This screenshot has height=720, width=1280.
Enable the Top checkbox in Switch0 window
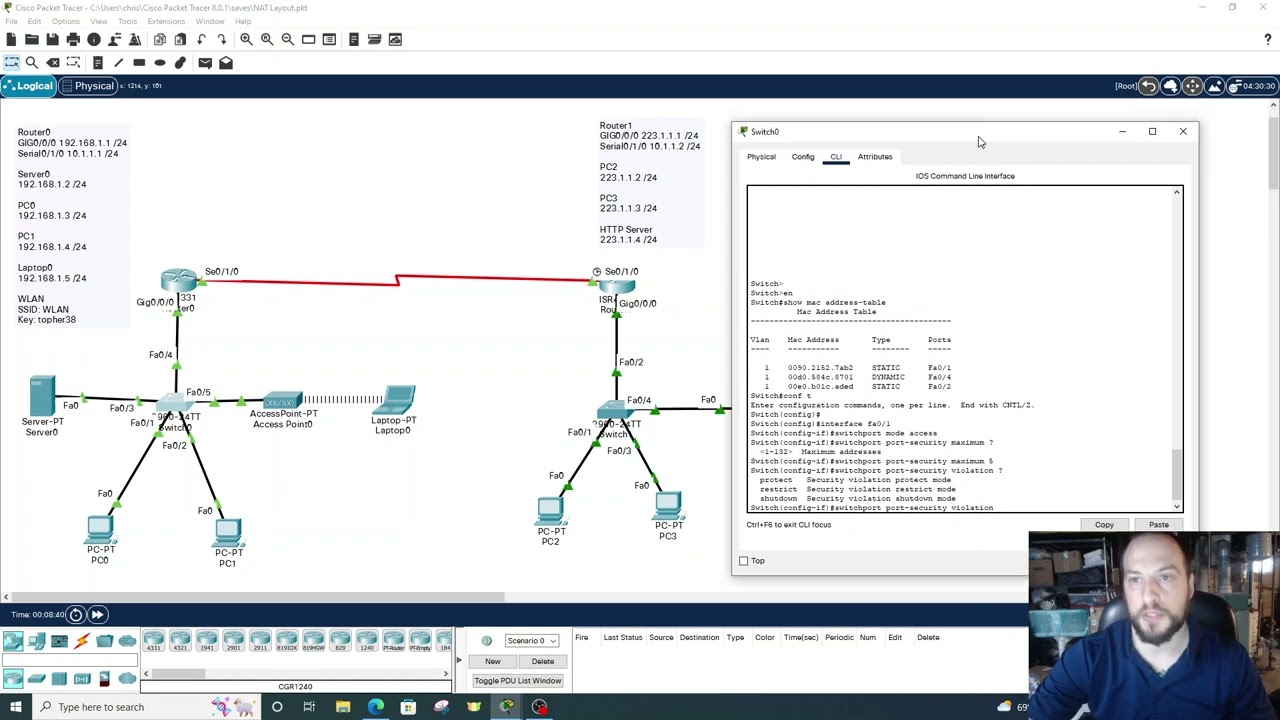[743, 561]
